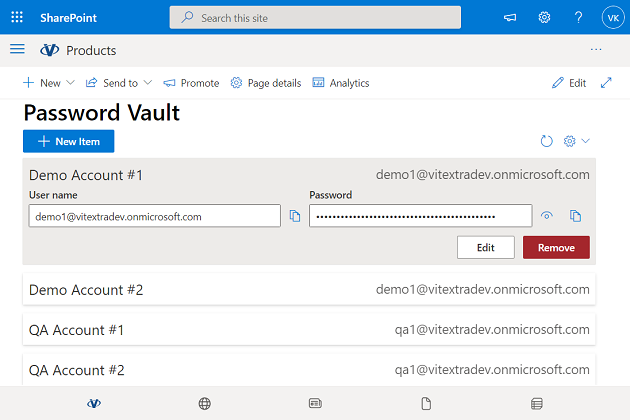Open Page details
The width and height of the screenshot is (630, 420).
click(266, 83)
